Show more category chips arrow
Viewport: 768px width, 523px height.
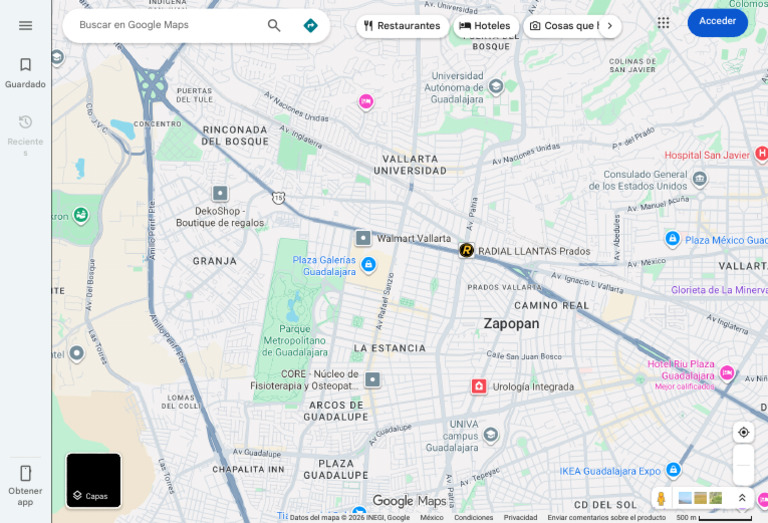click(x=610, y=26)
